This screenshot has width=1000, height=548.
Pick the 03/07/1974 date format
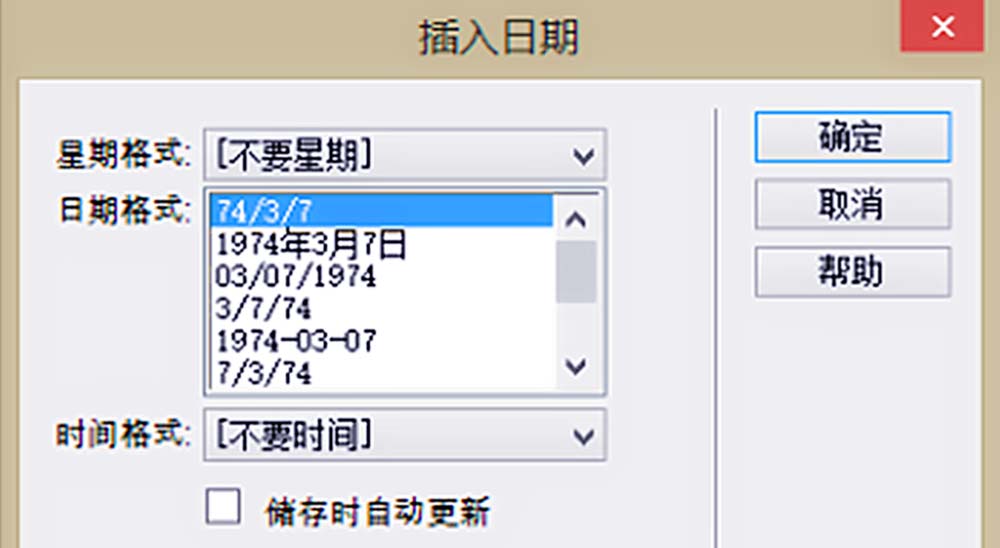point(381,276)
